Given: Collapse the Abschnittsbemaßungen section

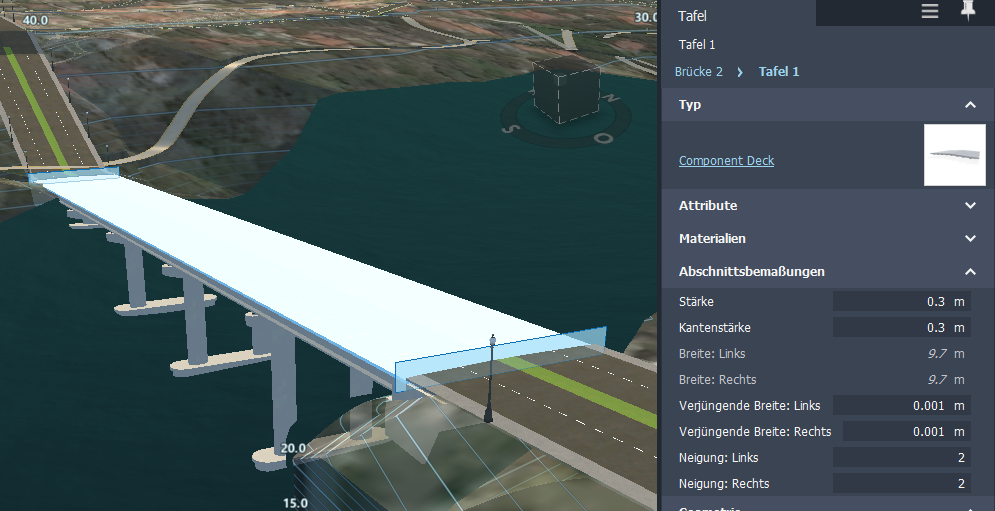Looking at the screenshot, I should click(x=970, y=272).
